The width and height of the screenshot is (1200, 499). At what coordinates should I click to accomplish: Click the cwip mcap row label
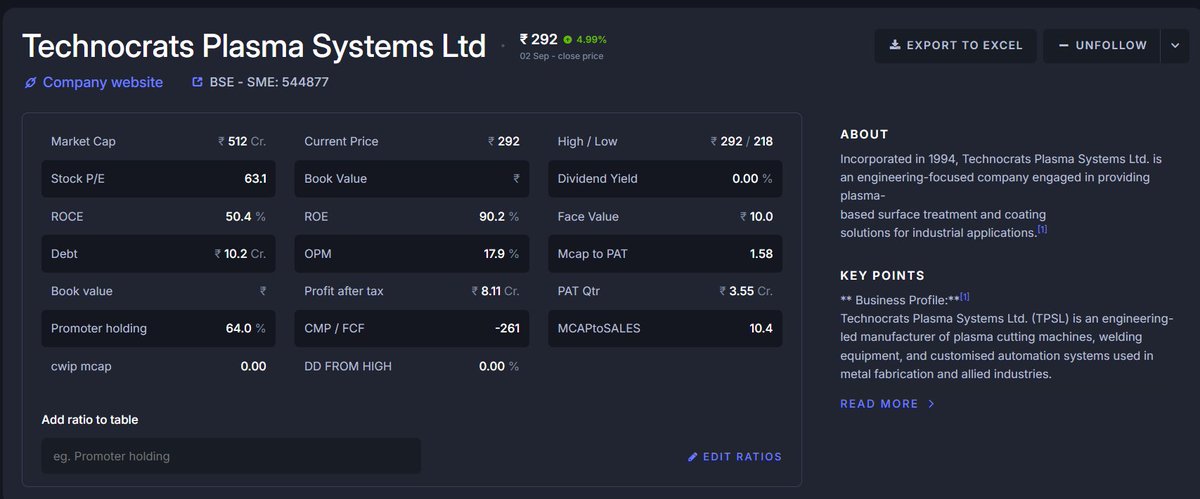click(x=81, y=366)
